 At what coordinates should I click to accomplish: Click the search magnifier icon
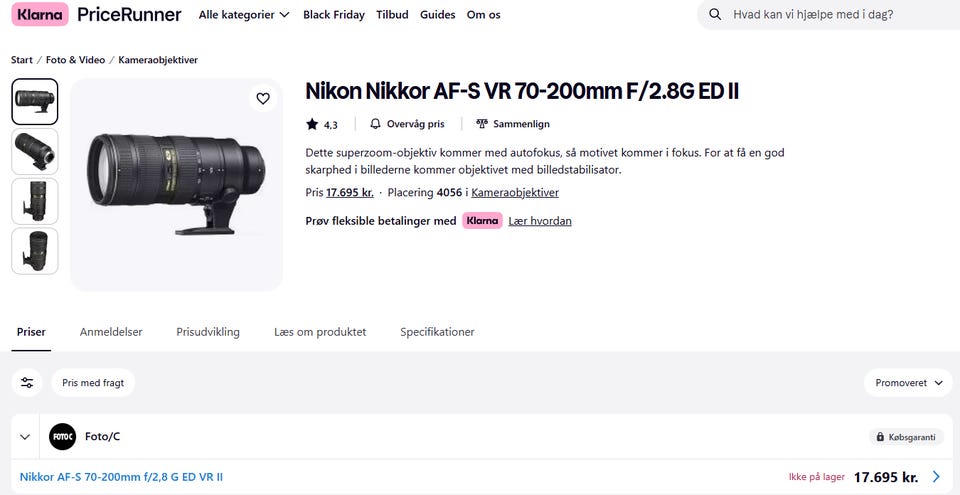pos(715,15)
